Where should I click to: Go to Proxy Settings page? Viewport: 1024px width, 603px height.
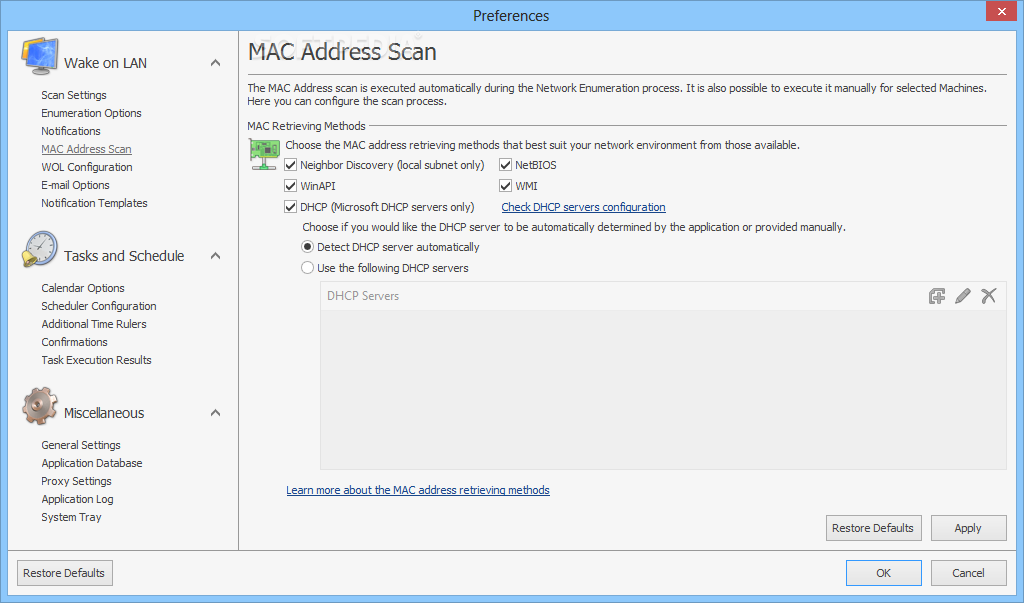[76, 481]
